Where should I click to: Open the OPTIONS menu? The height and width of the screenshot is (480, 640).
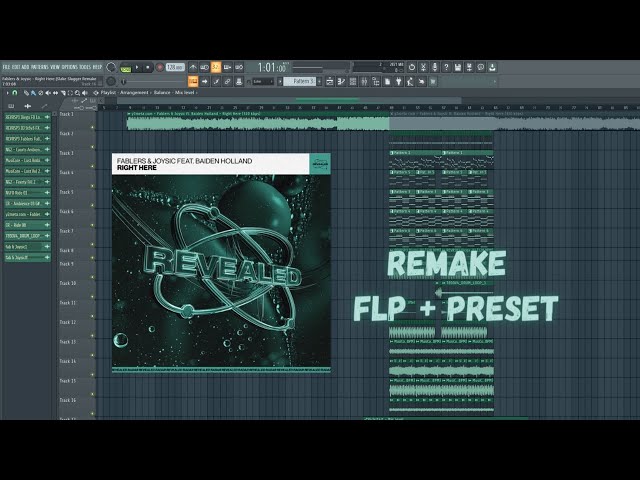[x=70, y=67]
